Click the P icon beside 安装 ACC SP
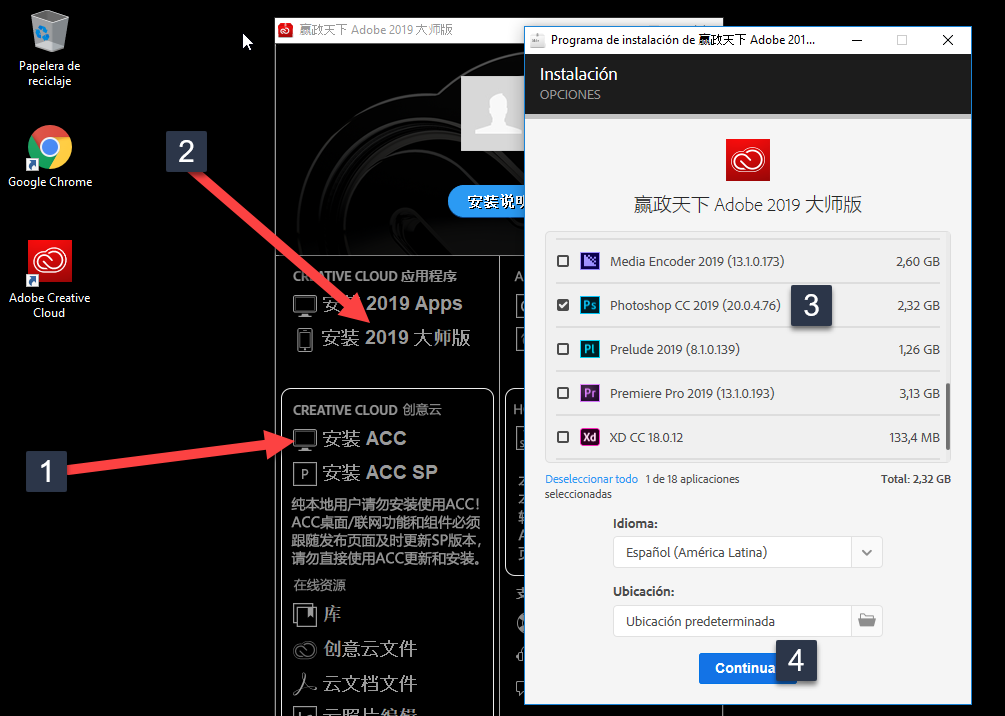The height and width of the screenshot is (716, 1005). [x=304, y=474]
